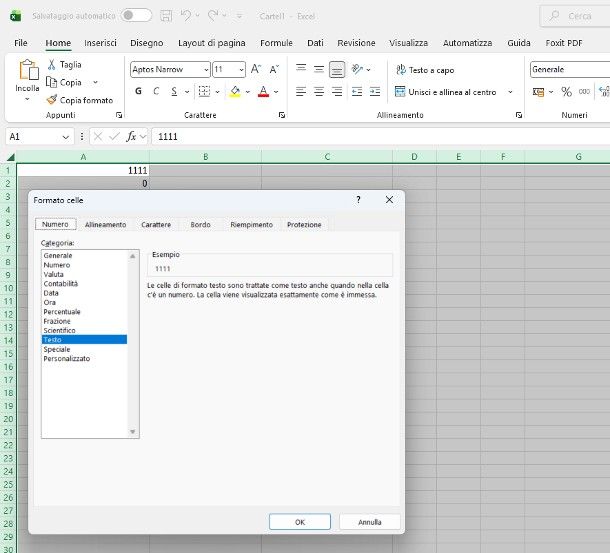Align text left
The image size is (610, 553).
(x=301, y=92)
